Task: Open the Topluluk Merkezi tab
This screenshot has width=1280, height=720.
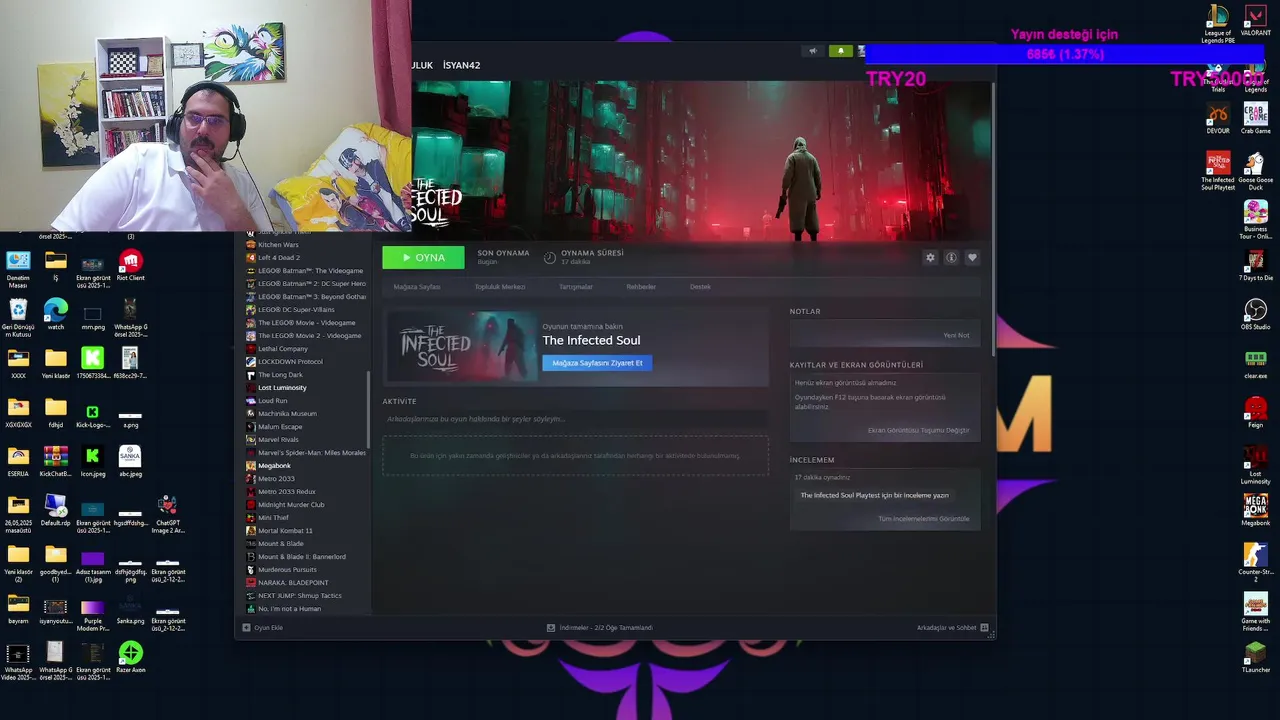Action: coord(500,287)
